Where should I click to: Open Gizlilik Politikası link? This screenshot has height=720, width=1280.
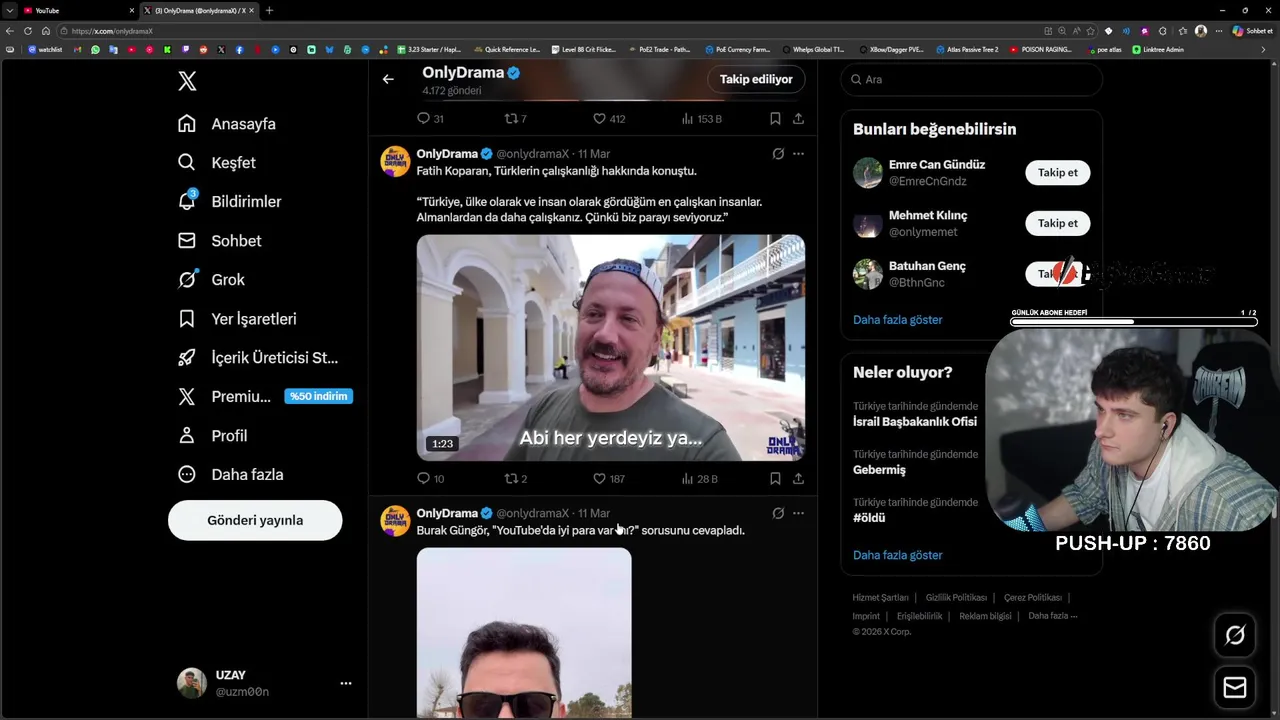956,598
